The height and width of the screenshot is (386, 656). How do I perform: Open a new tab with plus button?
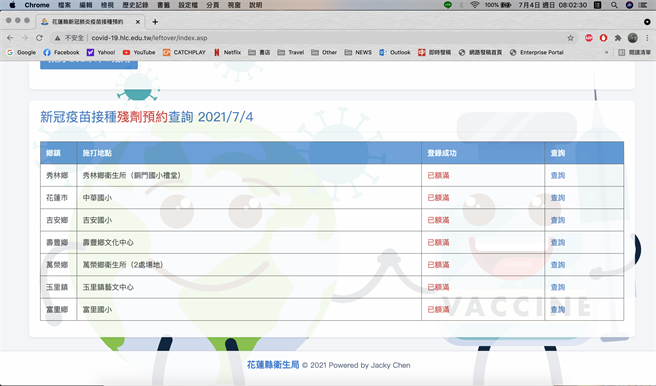155,22
